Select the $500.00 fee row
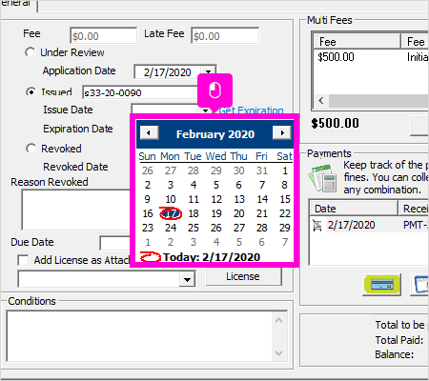Viewport: 429px width, 381px height. click(x=371, y=57)
